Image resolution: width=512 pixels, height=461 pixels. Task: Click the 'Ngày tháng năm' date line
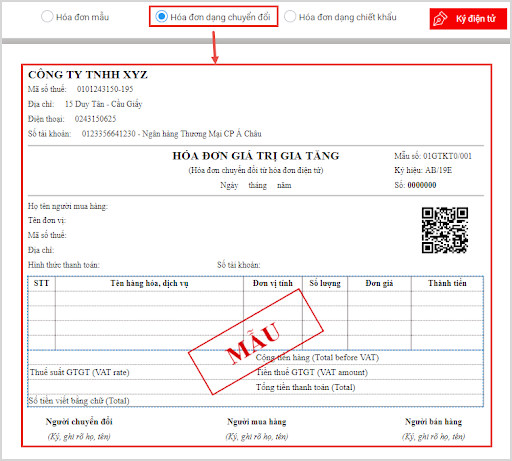point(256,185)
